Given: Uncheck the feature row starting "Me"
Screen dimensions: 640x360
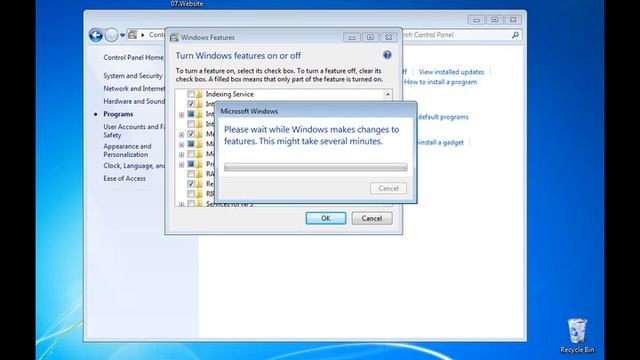Looking at the screenshot, I should point(191,134).
